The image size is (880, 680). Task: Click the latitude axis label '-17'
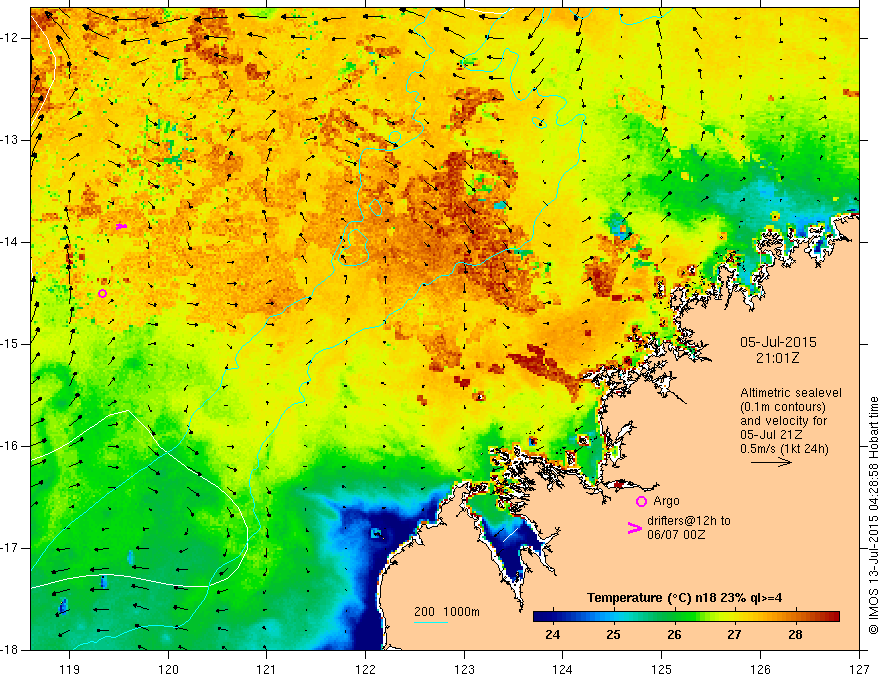(x=10, y=548)
